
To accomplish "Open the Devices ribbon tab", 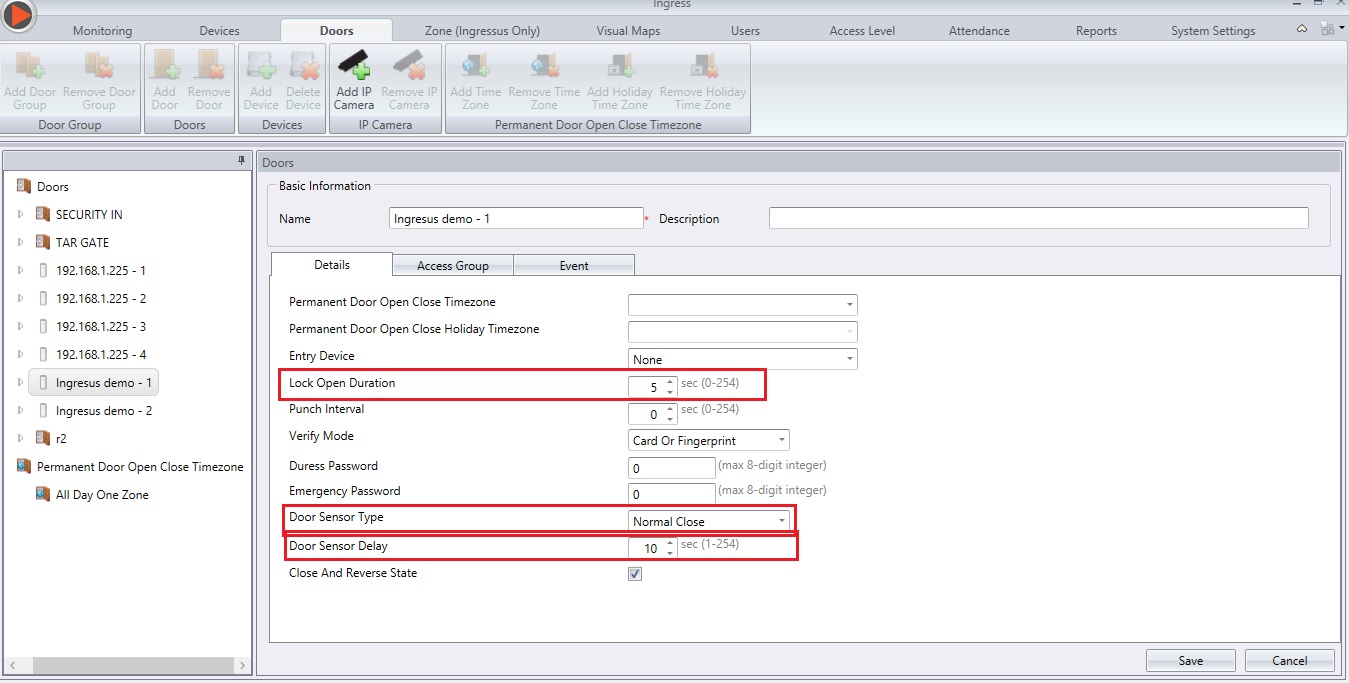I will (x=219, y=31).
